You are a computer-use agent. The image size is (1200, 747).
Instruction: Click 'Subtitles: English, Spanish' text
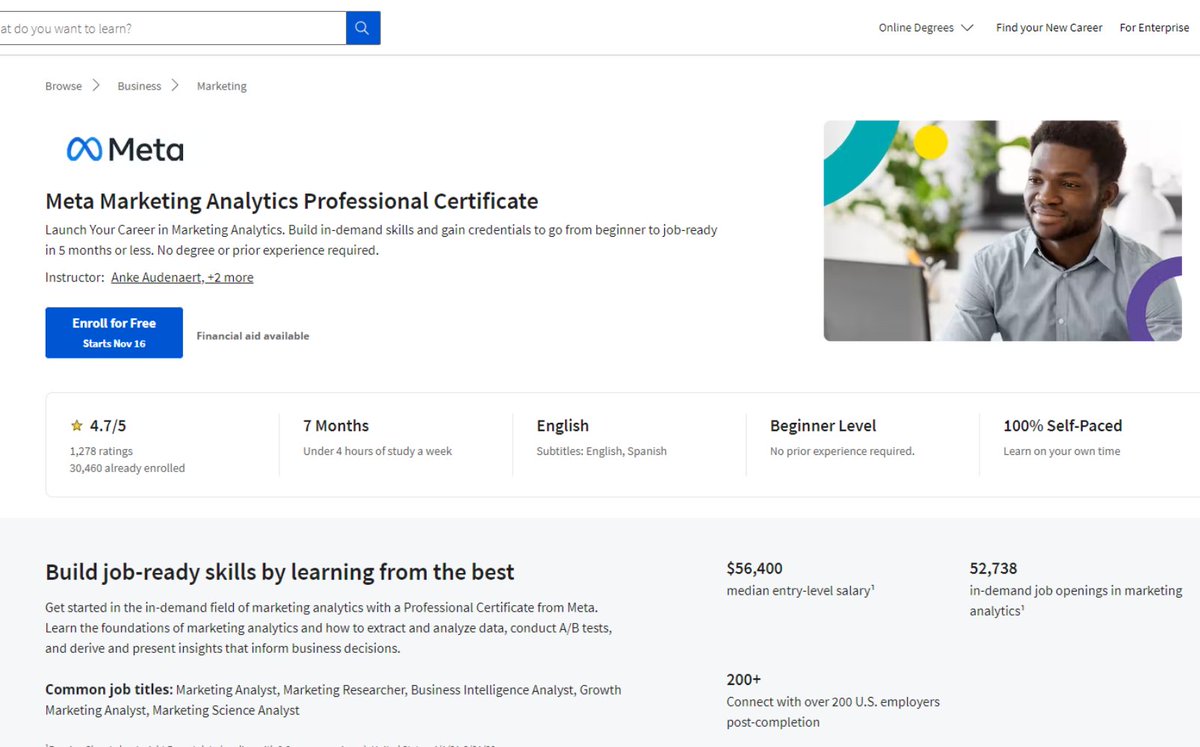pos(601,451)
